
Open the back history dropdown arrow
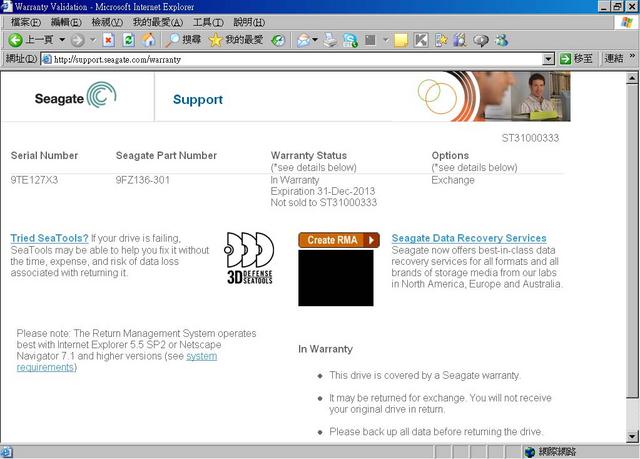pyautogui.click(x=62, y=40)
